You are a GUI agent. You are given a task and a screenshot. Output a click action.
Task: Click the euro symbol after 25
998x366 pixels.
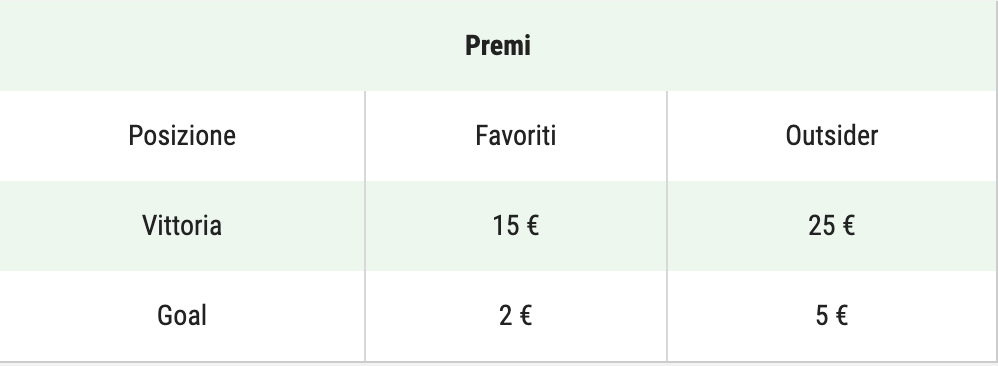(847, 226)
